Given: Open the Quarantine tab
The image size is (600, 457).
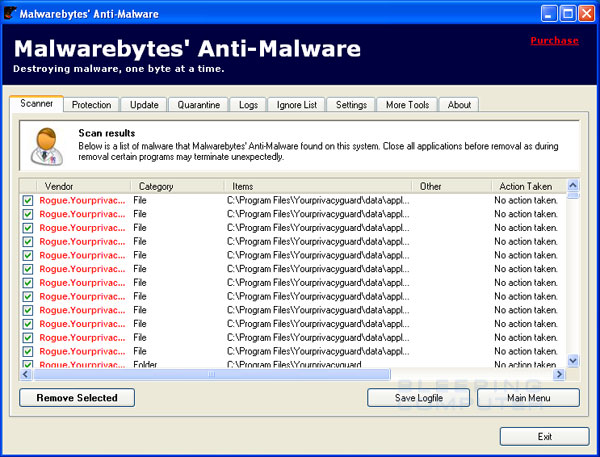Looking at the screenshot, I should (x=198, y=105).
